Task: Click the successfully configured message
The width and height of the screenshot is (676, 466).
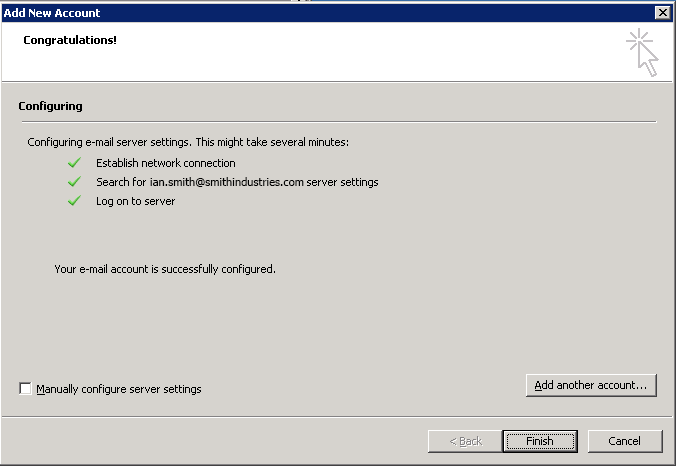Action: click(x=165, y=269)
